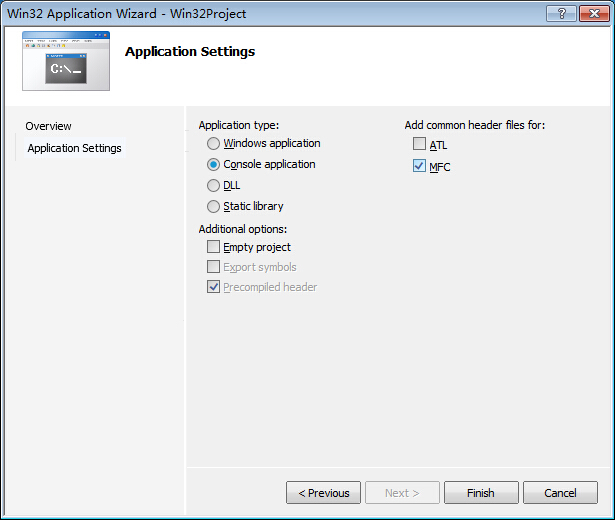Open the Overview page in sidebar

[x=48, y=126]
